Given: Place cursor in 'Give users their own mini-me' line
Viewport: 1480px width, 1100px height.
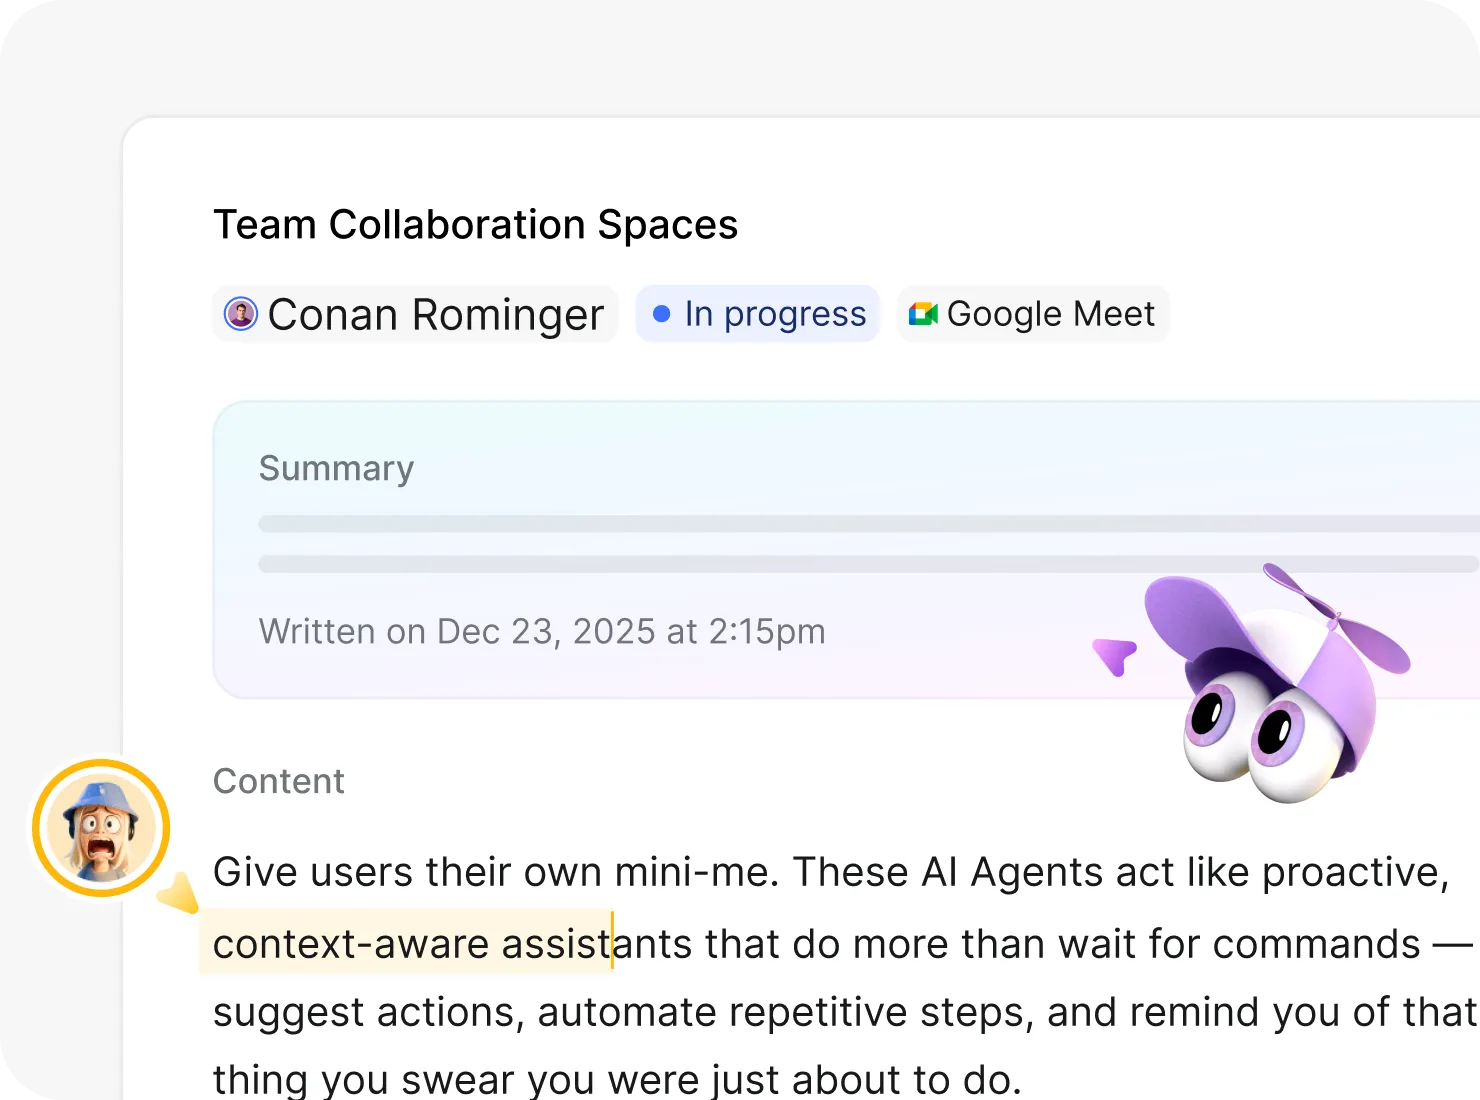Looking at the screenshot, I should coord(830,872).
